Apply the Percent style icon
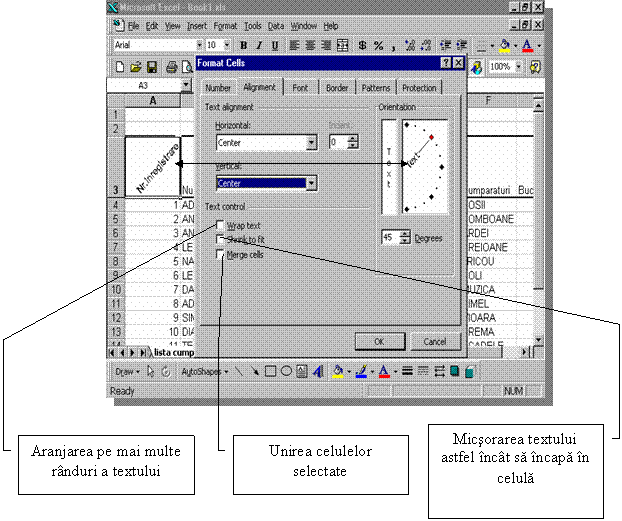622x521 pixels. 379,45
